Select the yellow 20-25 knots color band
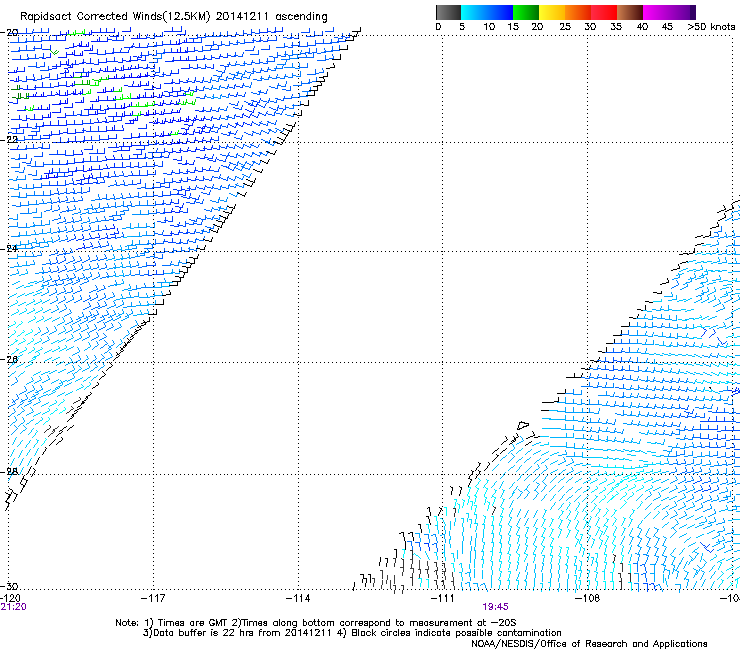Image resolution: width=740 pixels, height=650 pixels. (x=552, y=12)
